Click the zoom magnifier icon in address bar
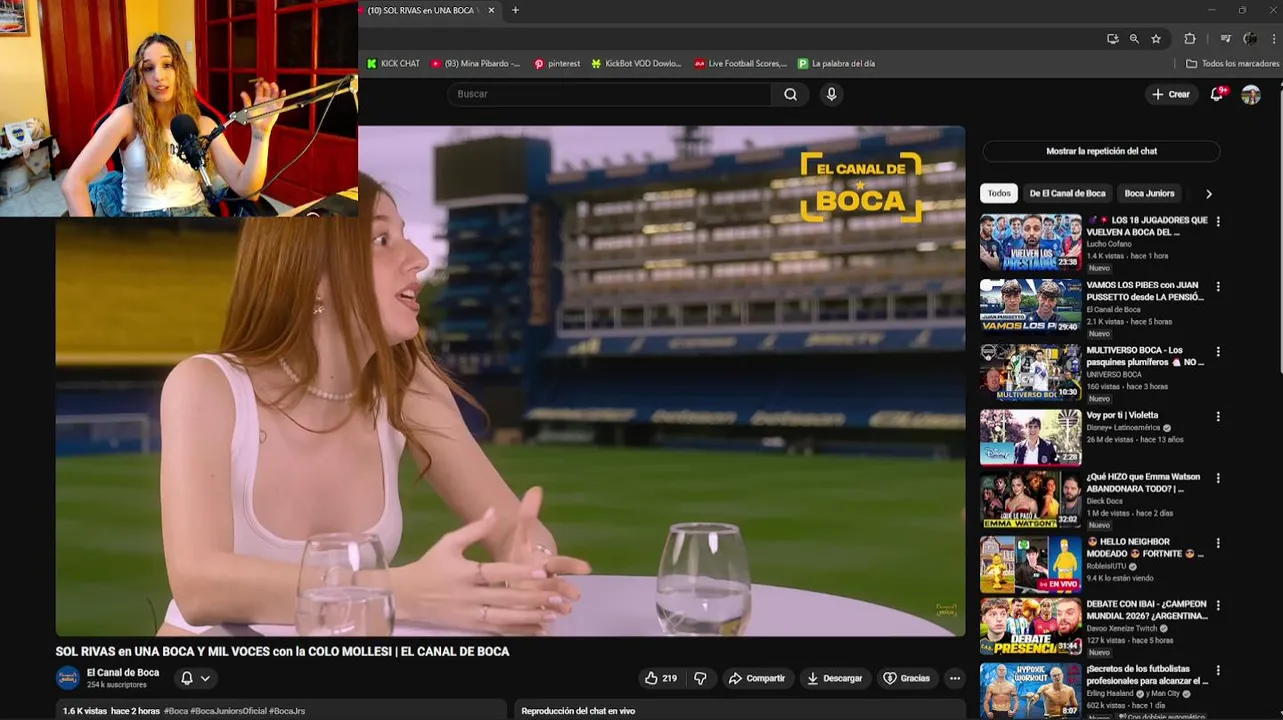This screenshot has height=720, width=1283. click(1134, 39)
